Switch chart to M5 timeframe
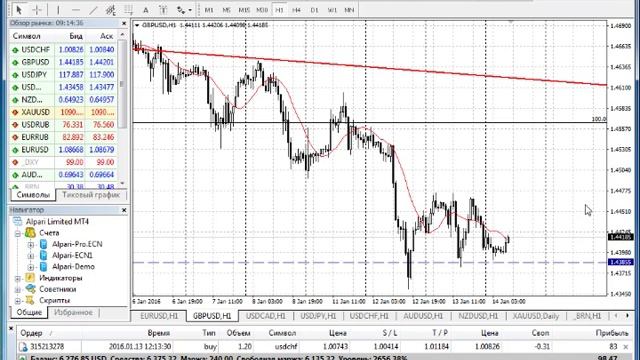This screenshot has width=640, height=360. point(227,10)
